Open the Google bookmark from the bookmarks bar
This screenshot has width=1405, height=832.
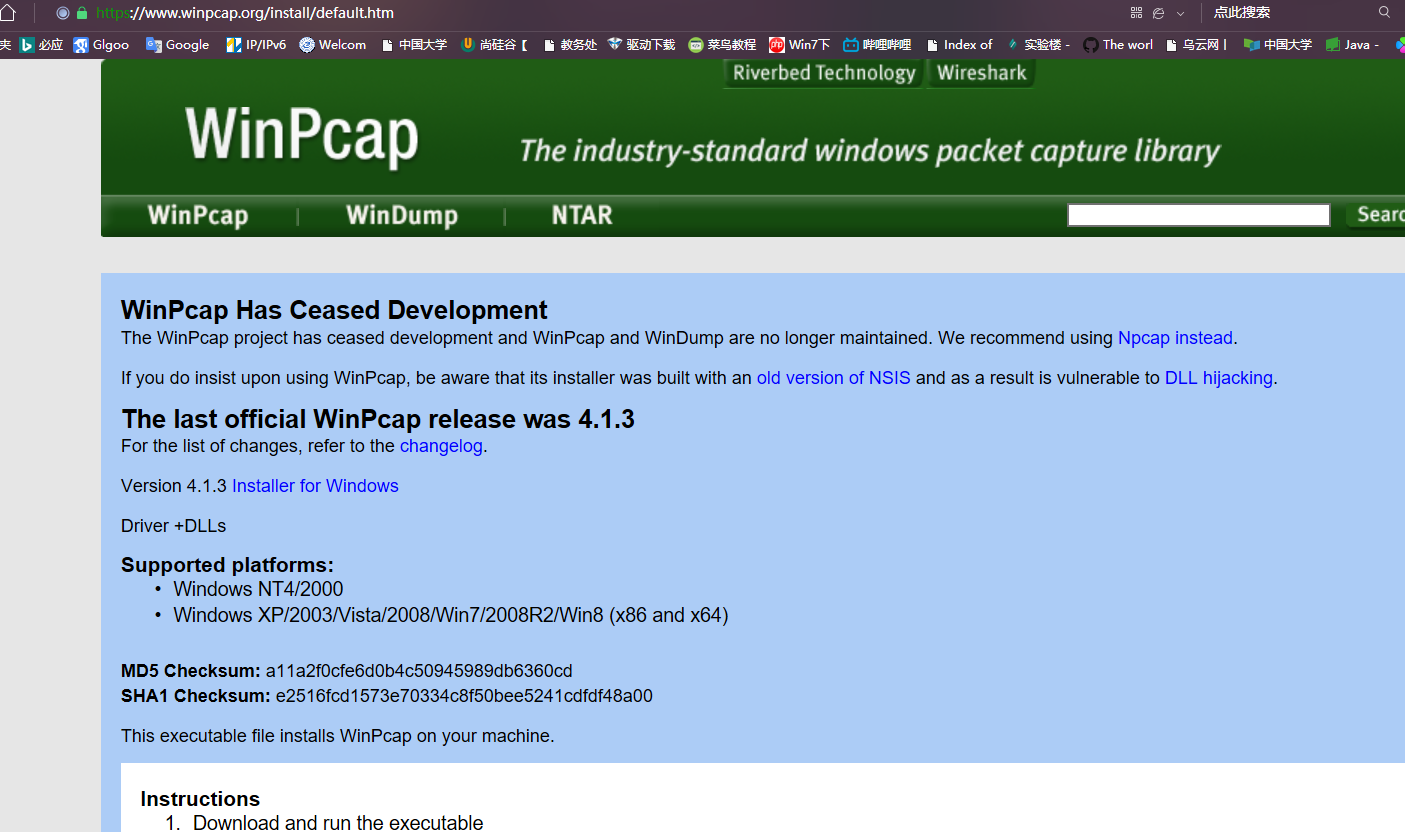click(x=176, y=44)
